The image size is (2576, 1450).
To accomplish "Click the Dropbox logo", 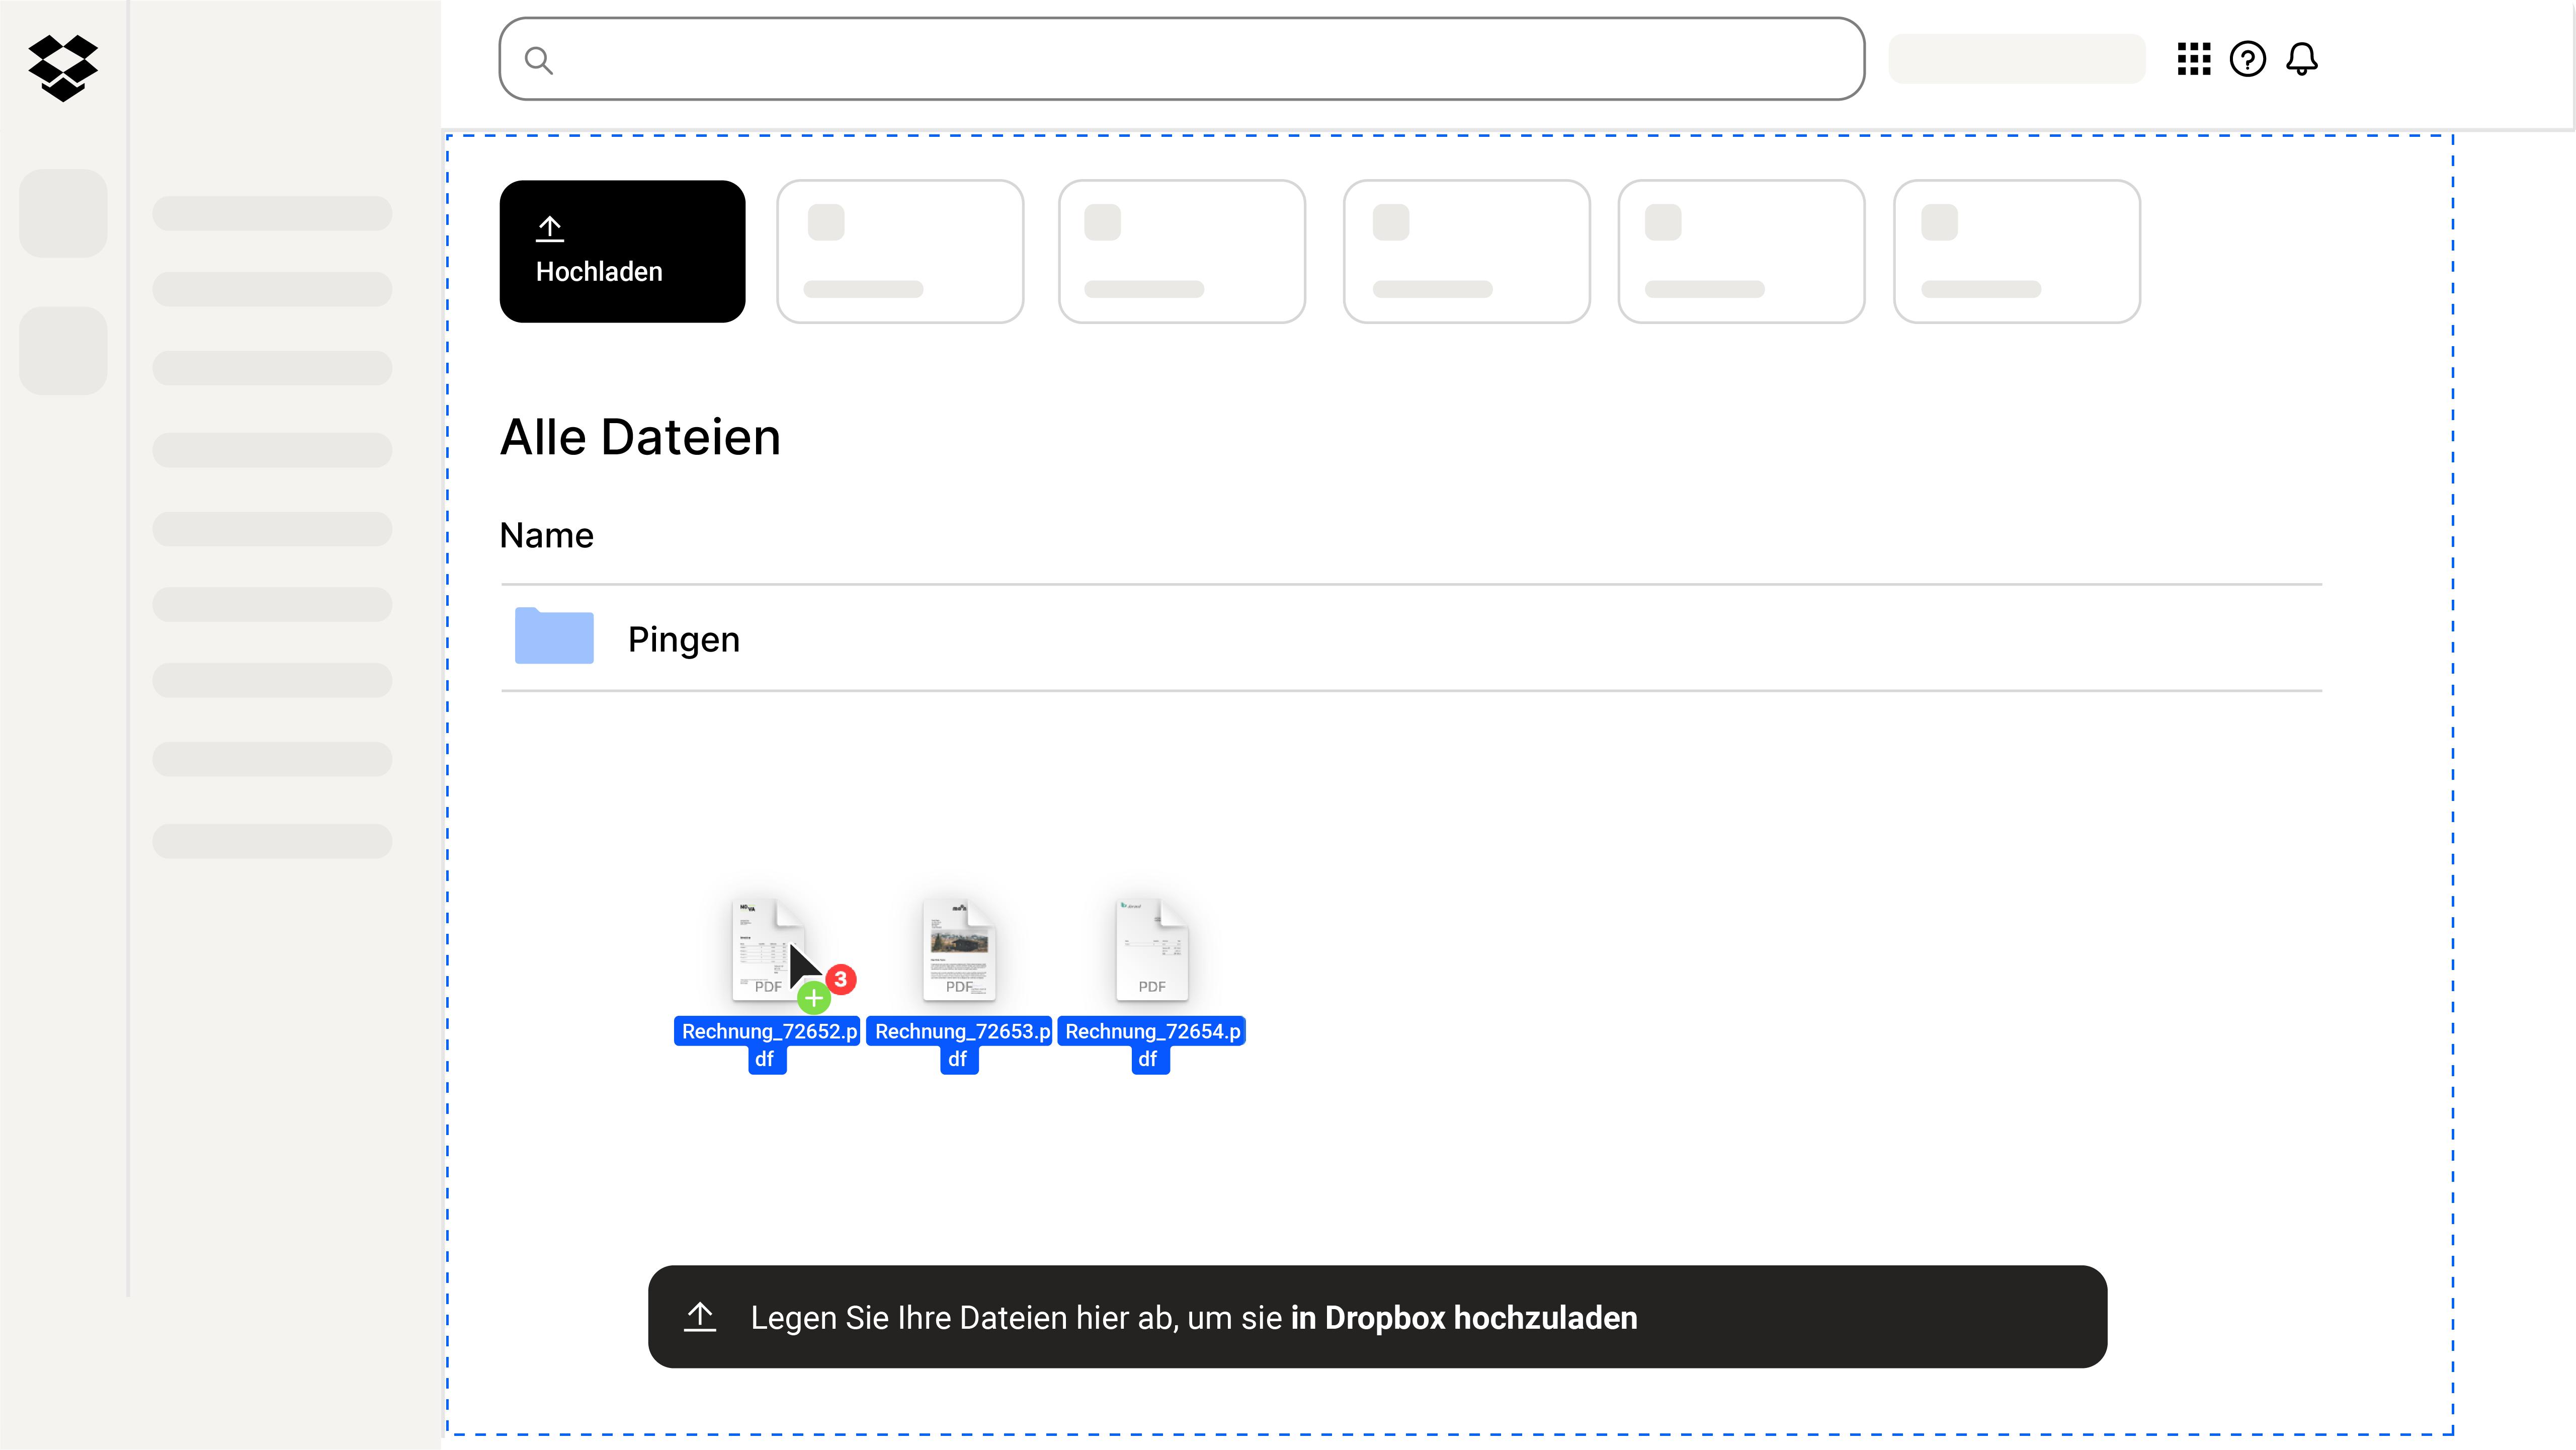I will pyautogui.click(x=63, y=67).
